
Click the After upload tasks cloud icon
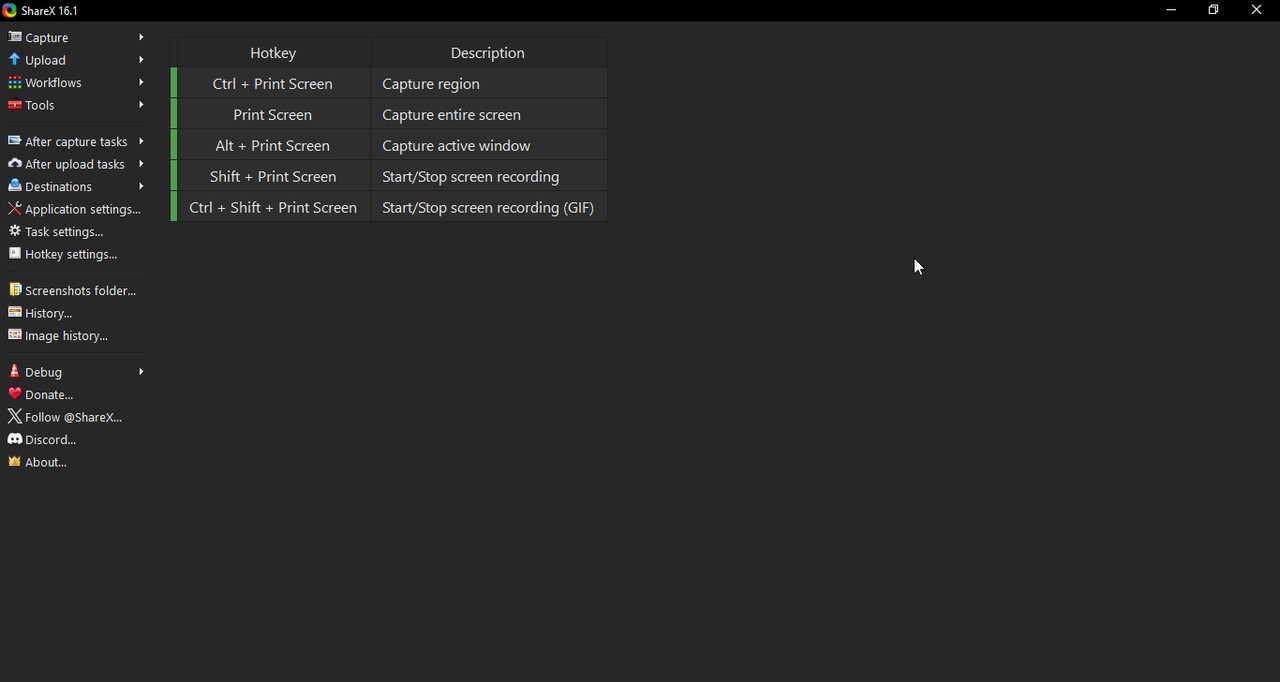(x=15, y=164)
